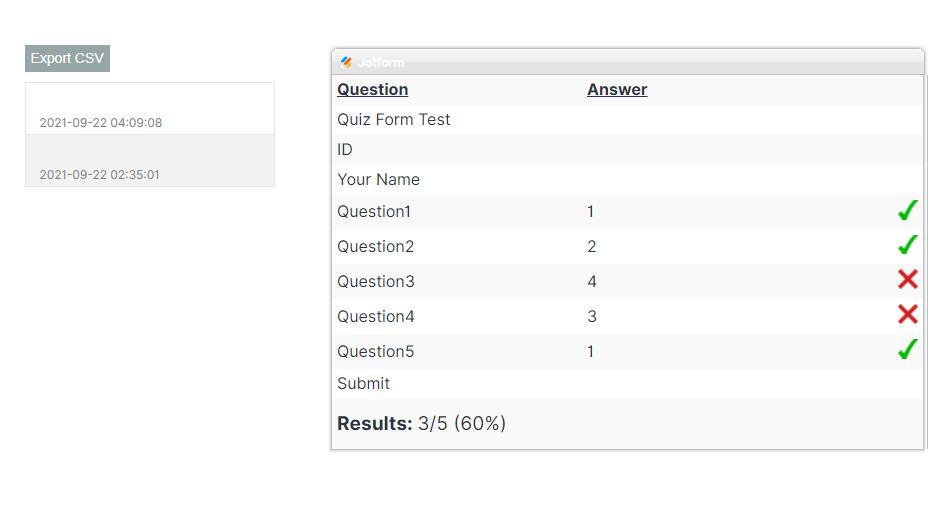Click the Your Name row
951x510 pixels.
click(x=378, y=180)
